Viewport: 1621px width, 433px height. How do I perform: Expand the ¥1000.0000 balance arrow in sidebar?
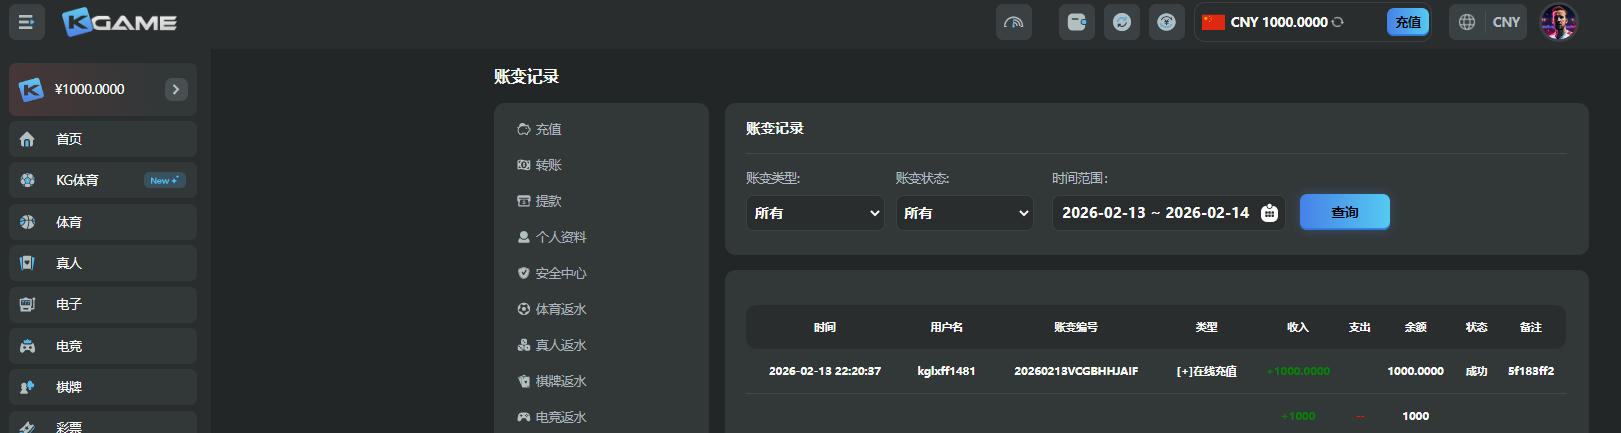[176, 89]
